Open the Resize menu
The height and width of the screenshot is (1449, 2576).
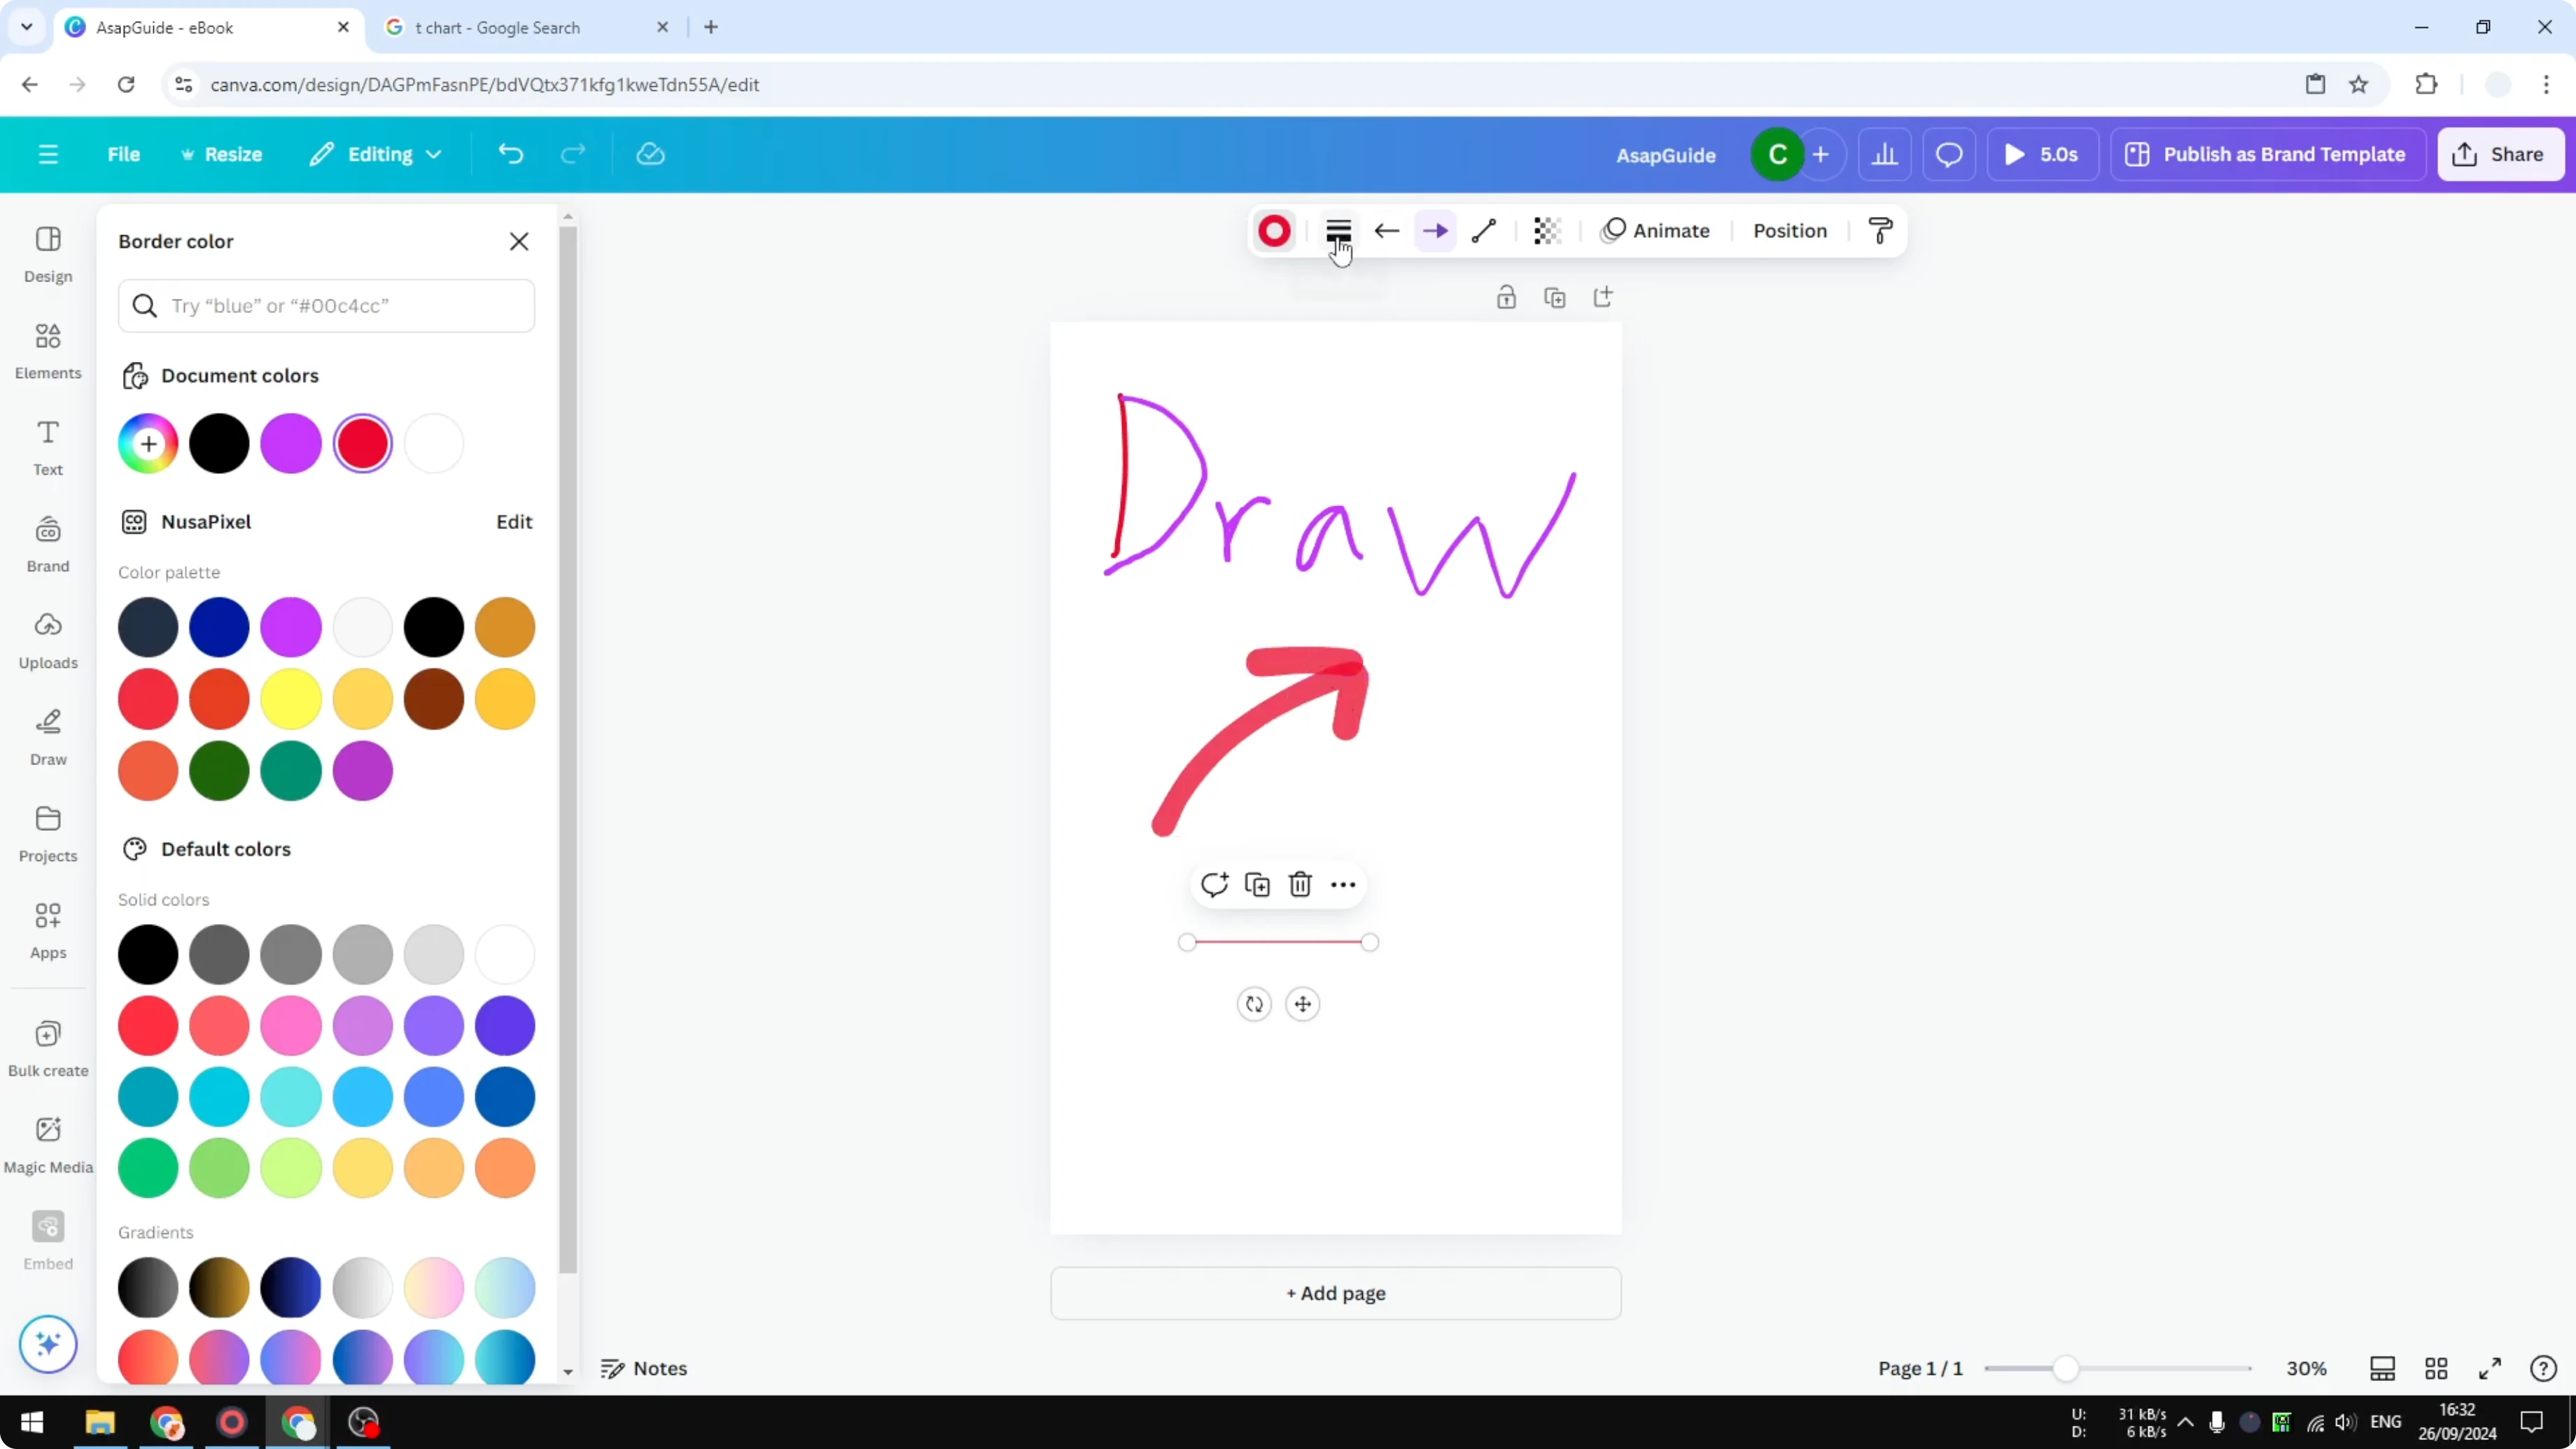click(x=221, y=154)
